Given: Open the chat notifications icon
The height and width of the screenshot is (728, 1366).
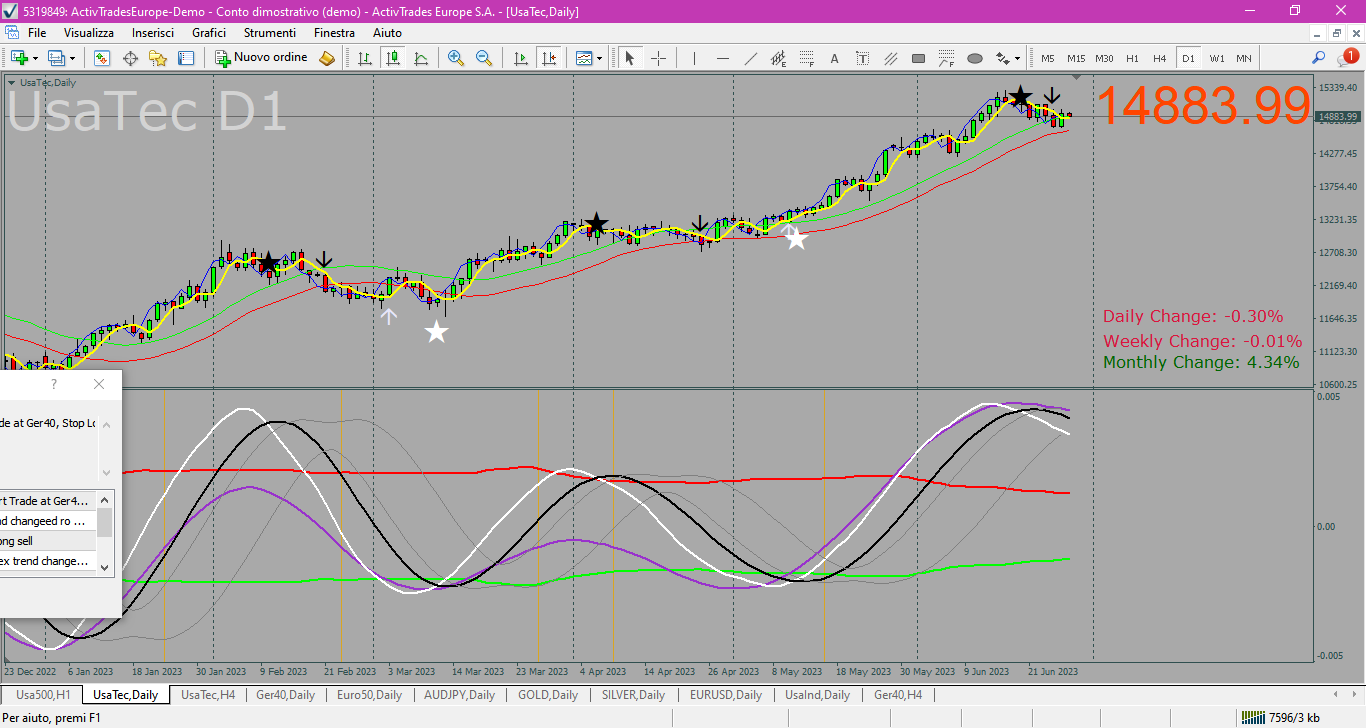Looking at the screenshot, I should (1347, 58).
